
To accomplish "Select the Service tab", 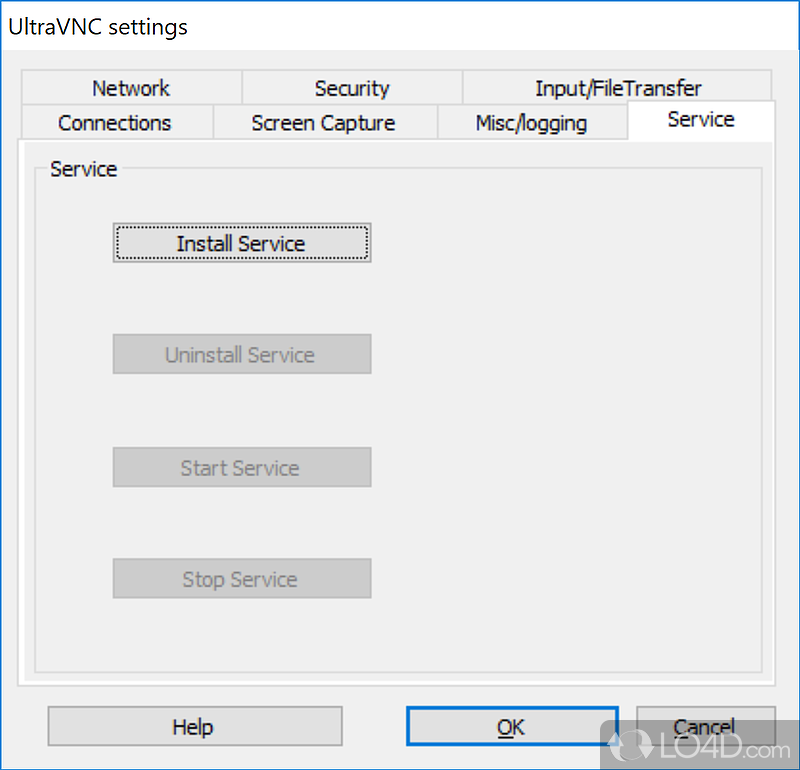I will coord(701,120).
